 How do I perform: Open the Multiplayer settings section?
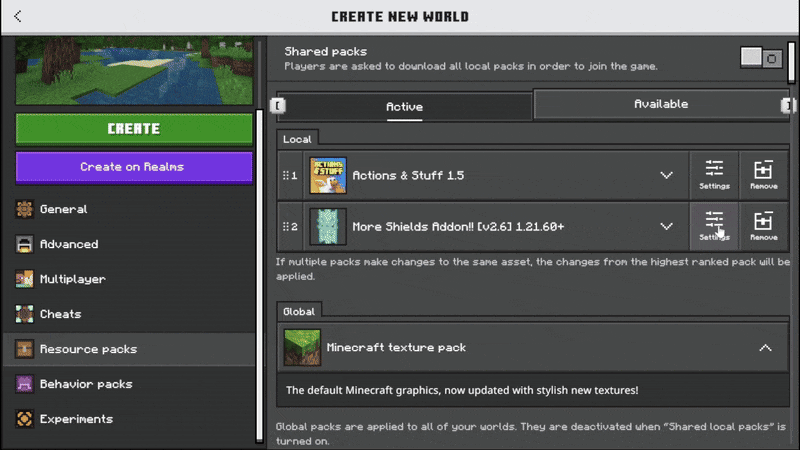(130, 279)
